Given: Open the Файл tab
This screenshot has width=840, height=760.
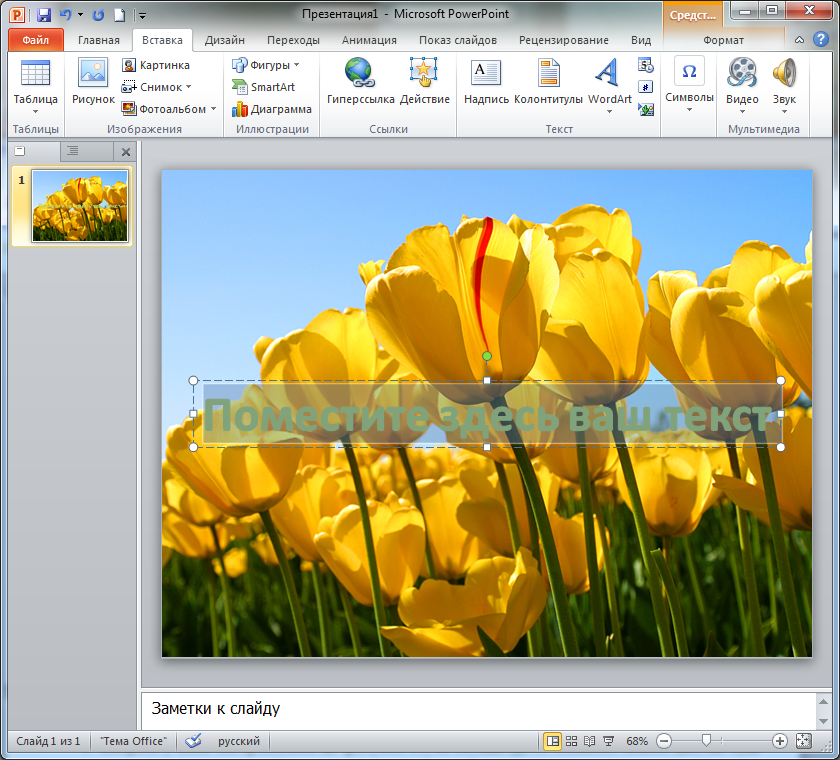Looking at the screenshot, I should pos(35,40).
